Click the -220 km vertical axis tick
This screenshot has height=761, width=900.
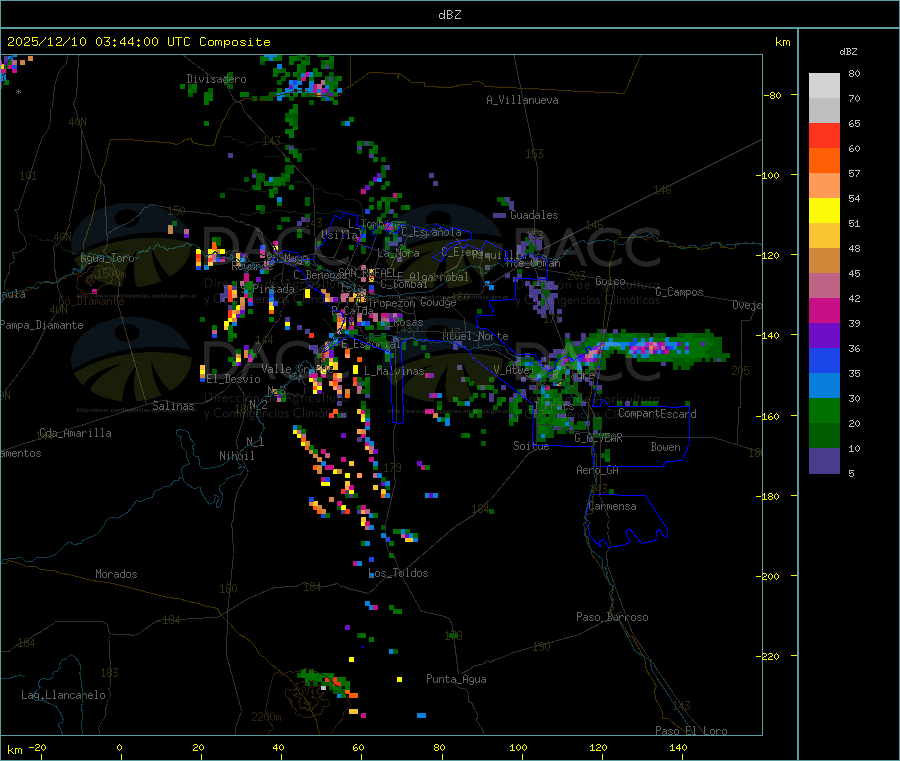point(769,656)
